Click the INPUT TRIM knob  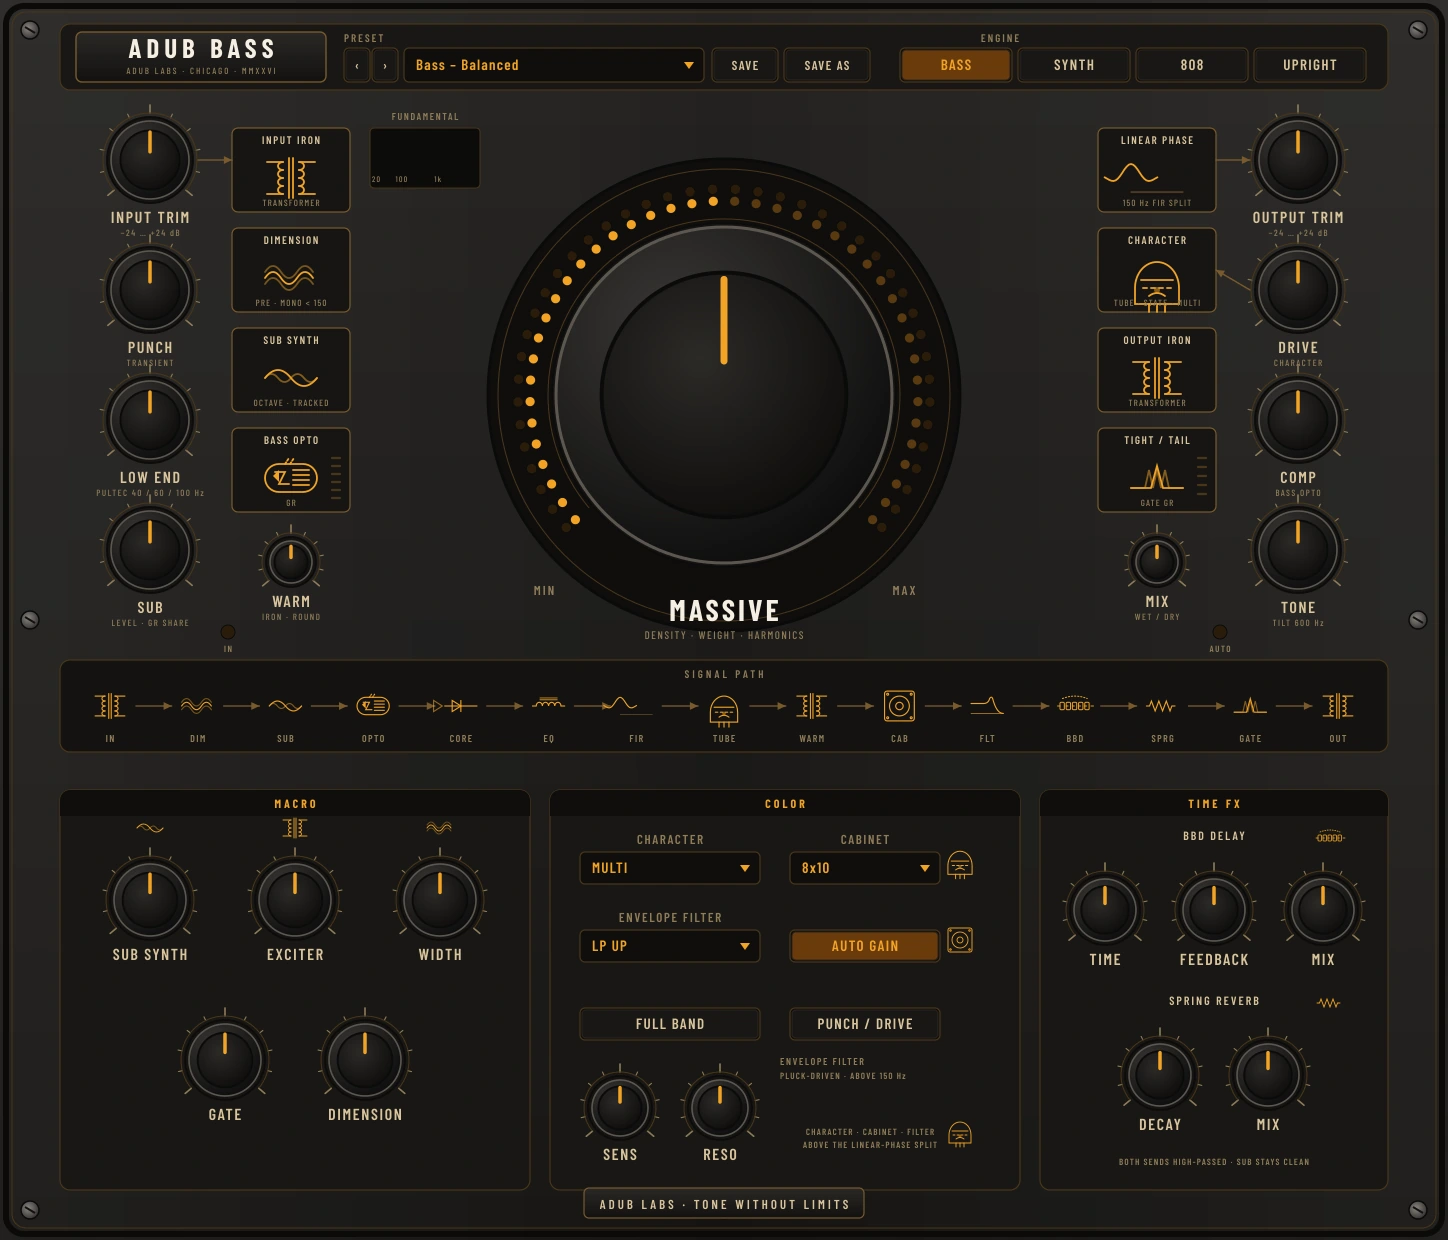tap(150, 160)
